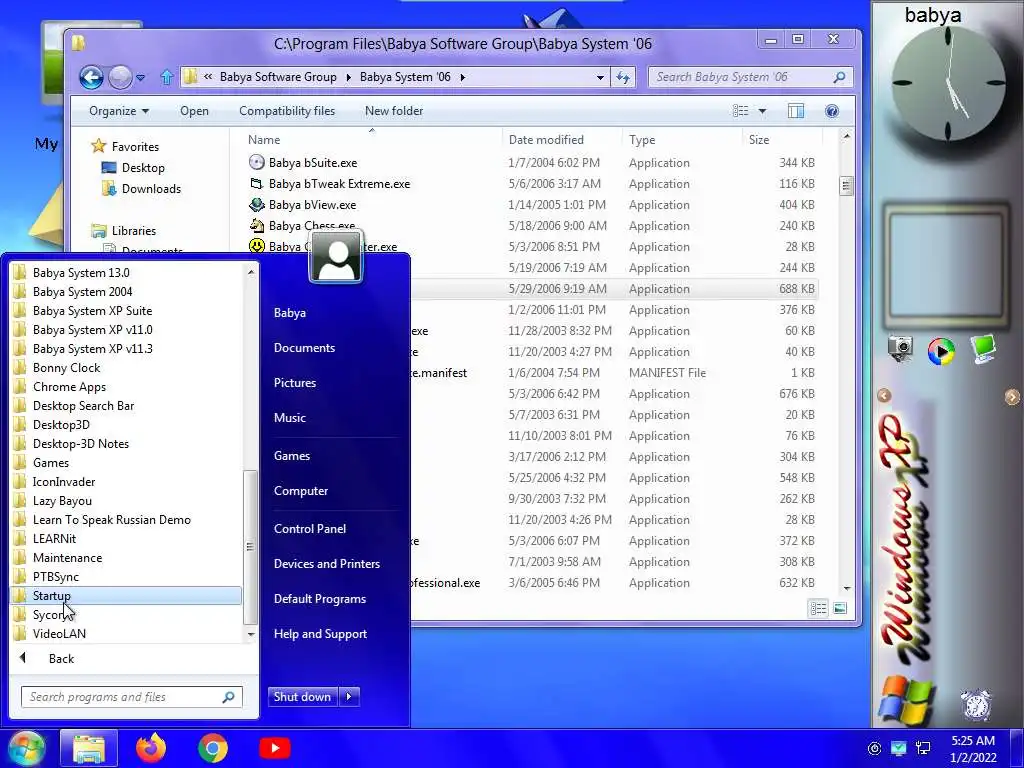Select Desktop in Favorites pane
1024x768 pixels.
click(x=133, y=168)
